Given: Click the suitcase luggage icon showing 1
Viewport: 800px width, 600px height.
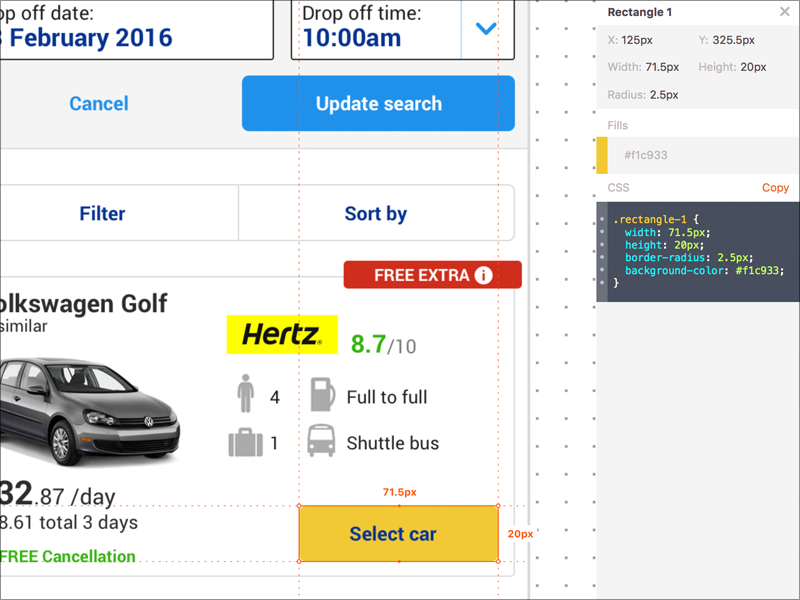Looking at the screenshot, I should pyautogui.click(x=246, y=442).
